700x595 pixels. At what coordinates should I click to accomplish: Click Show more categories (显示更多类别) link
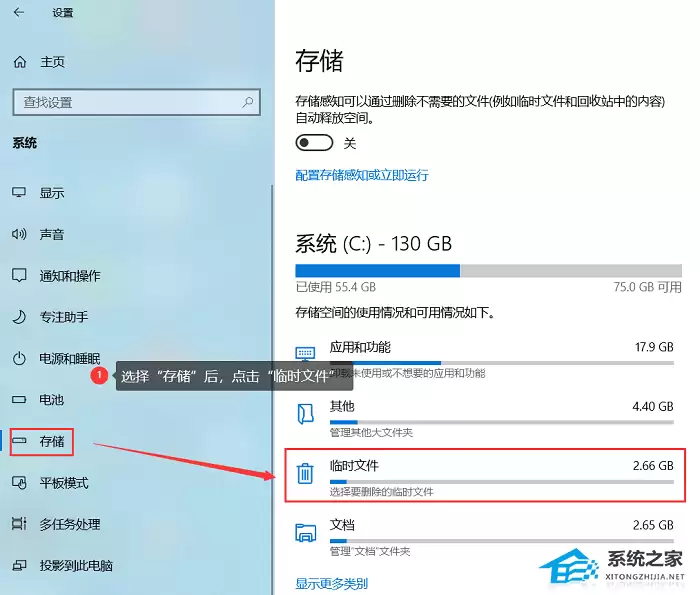pyautogui.click(x=332, y=583)
